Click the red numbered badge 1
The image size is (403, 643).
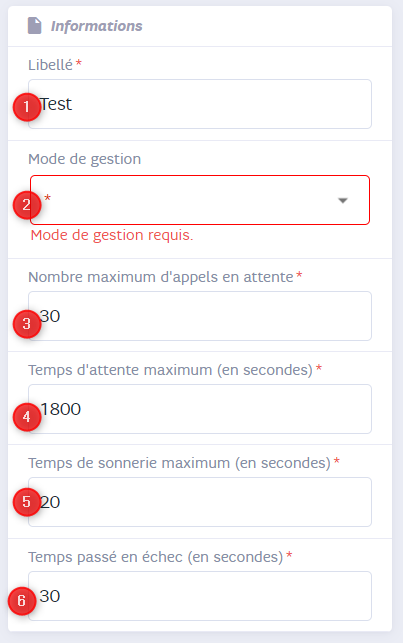(x=27, y=107)
